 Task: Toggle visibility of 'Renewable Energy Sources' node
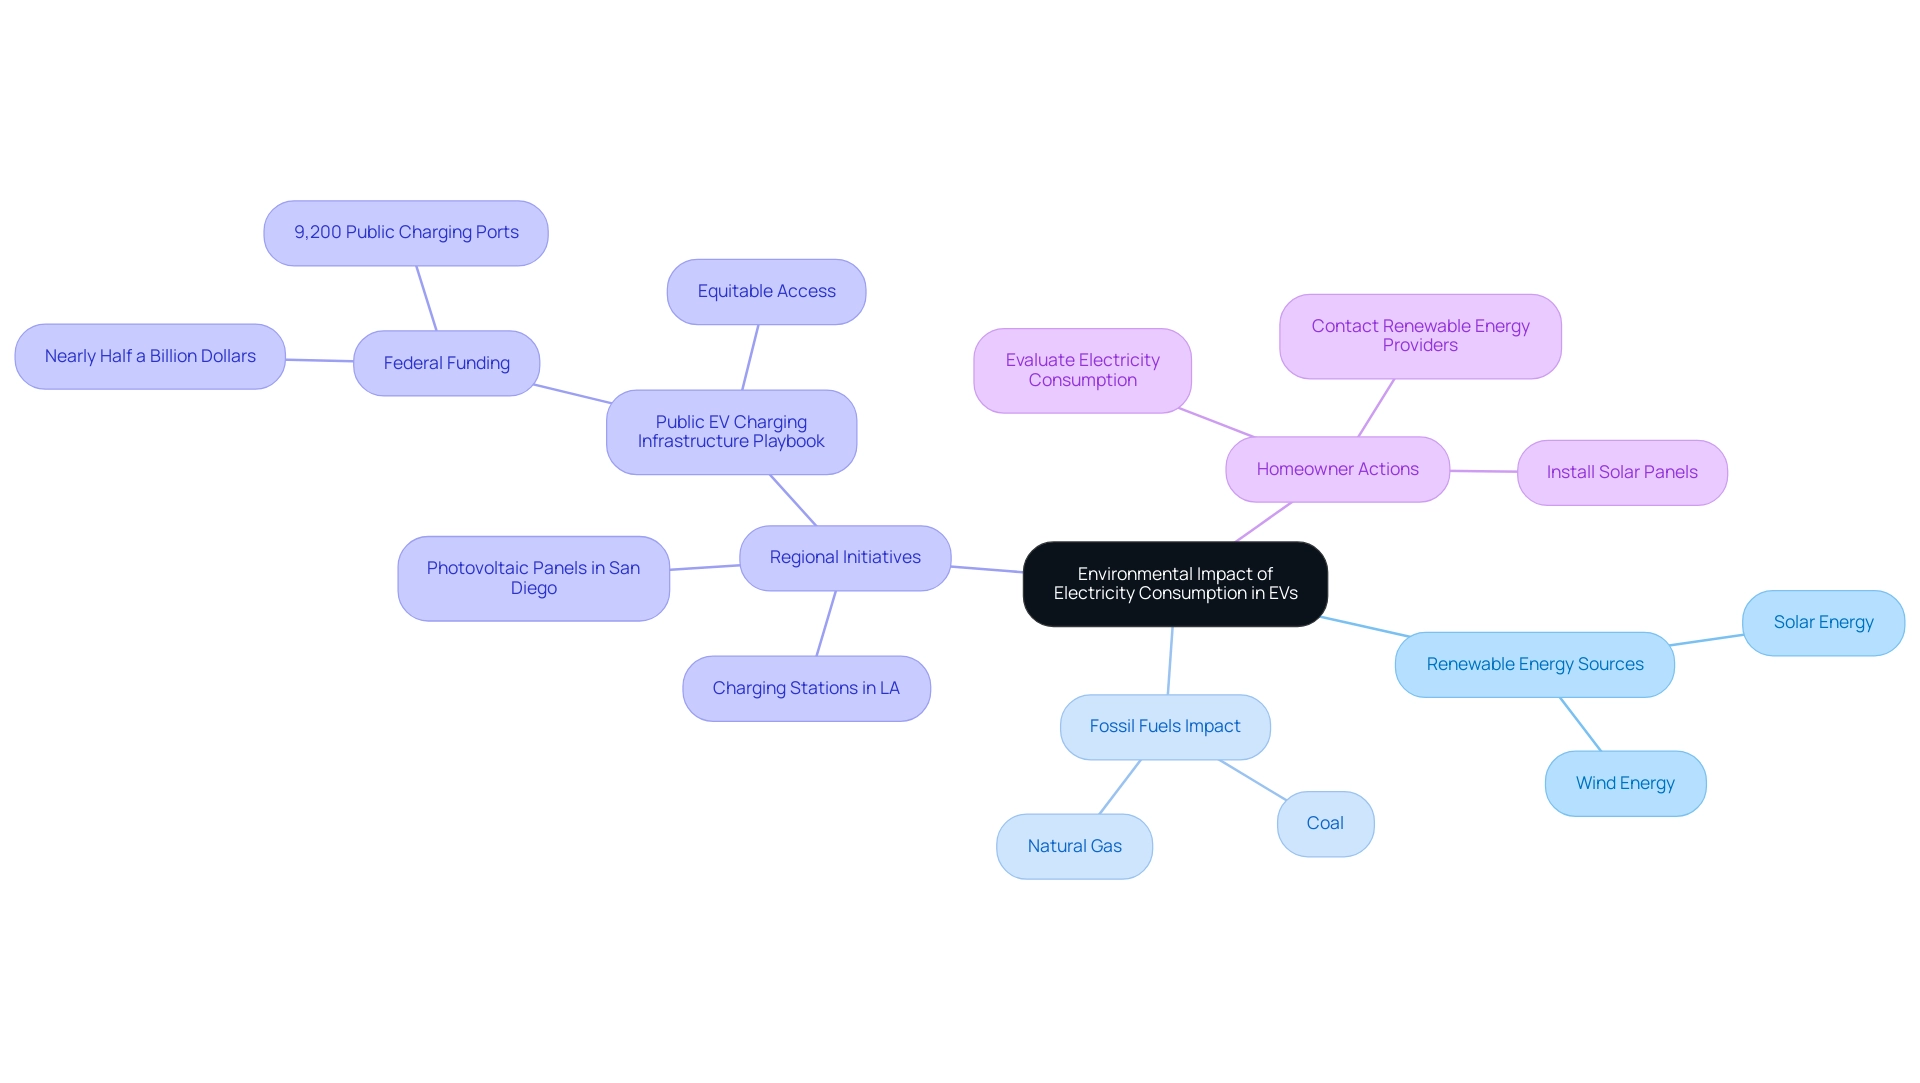pos(1532,664)
